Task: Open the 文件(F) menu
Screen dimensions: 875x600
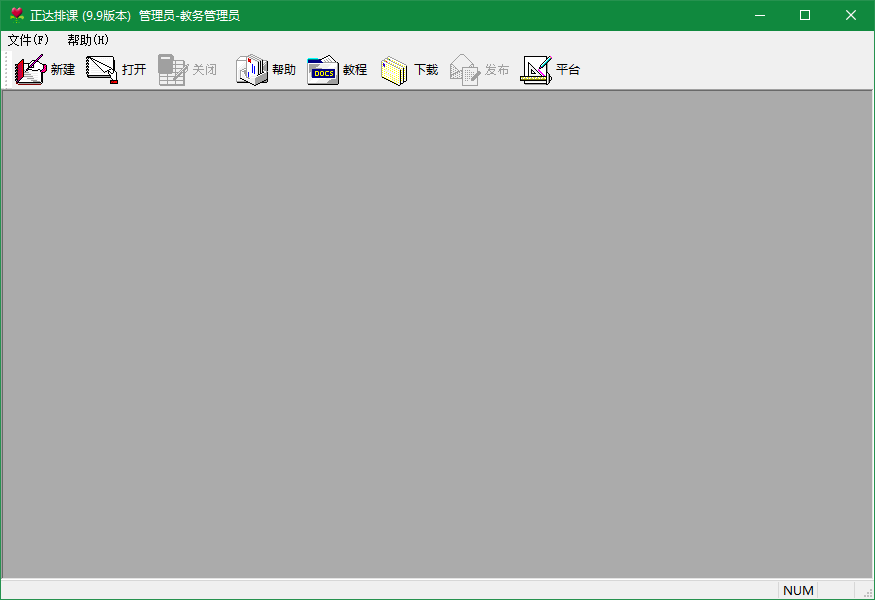Action: (x=28, y=40)
